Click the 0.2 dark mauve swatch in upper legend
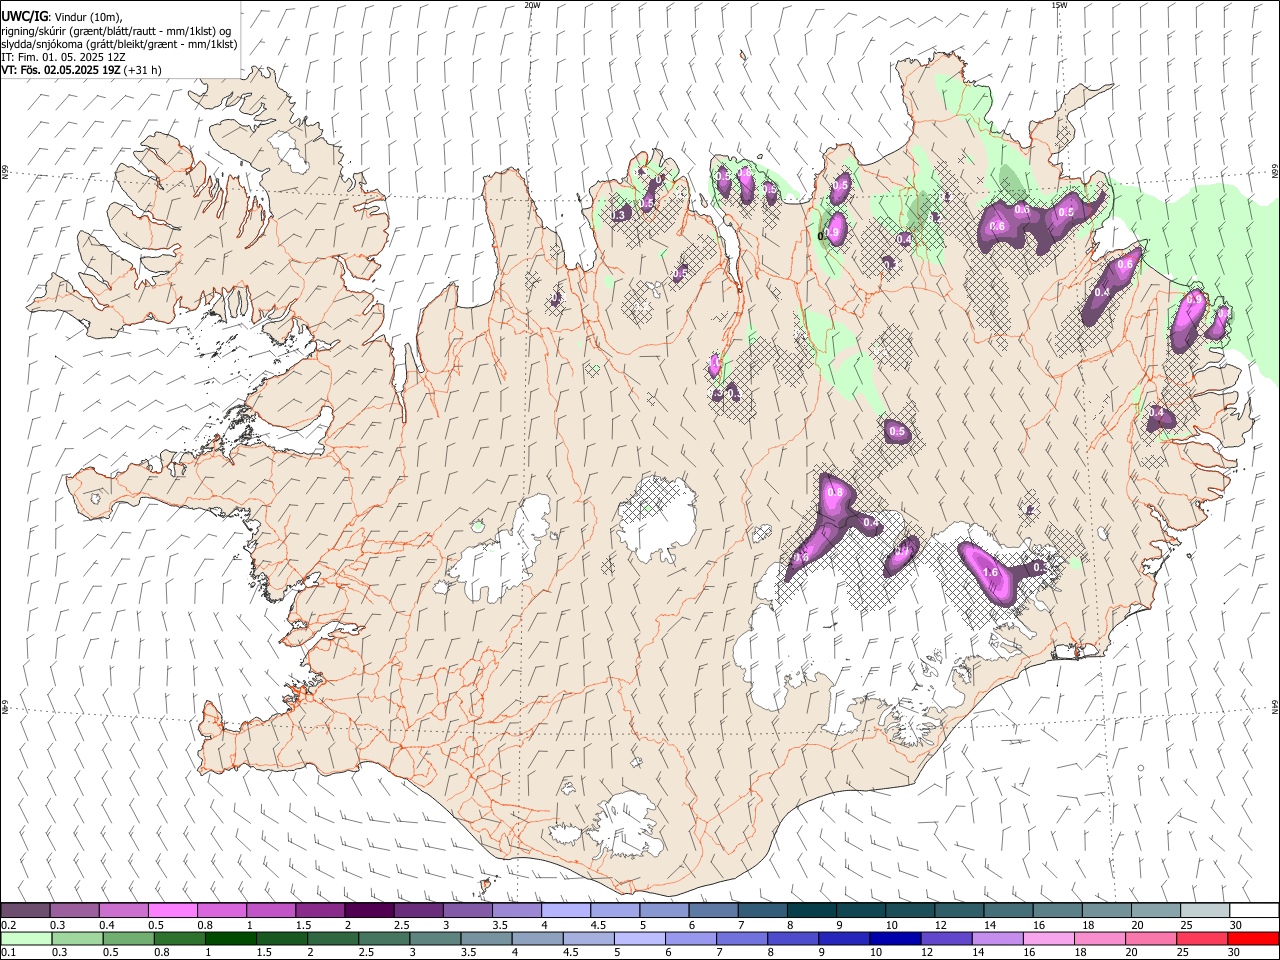This screenshot has height=960, width=1280. point(25,910)
